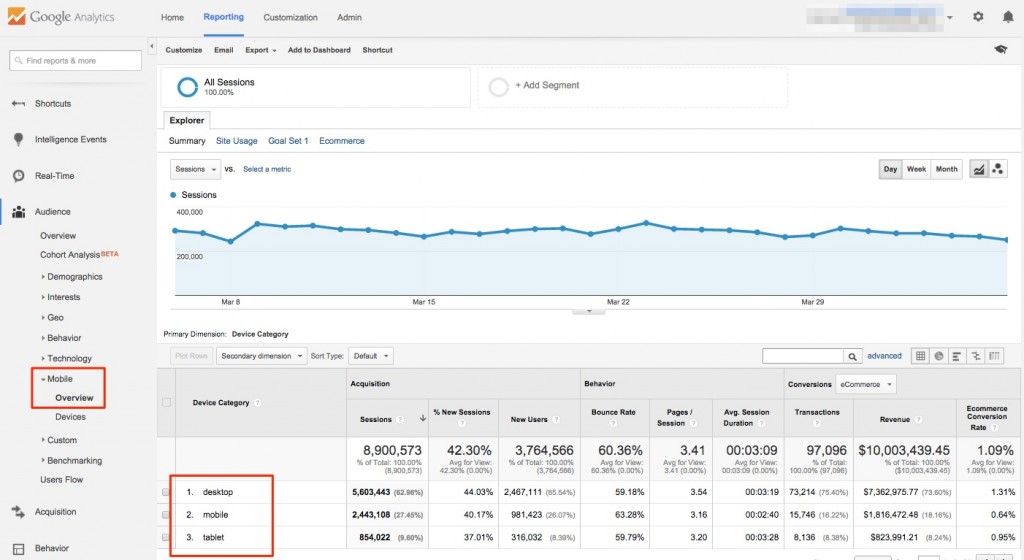Choose the pivot table view icon
This screenshot has width=1024, height=560.
click(992, 356)
